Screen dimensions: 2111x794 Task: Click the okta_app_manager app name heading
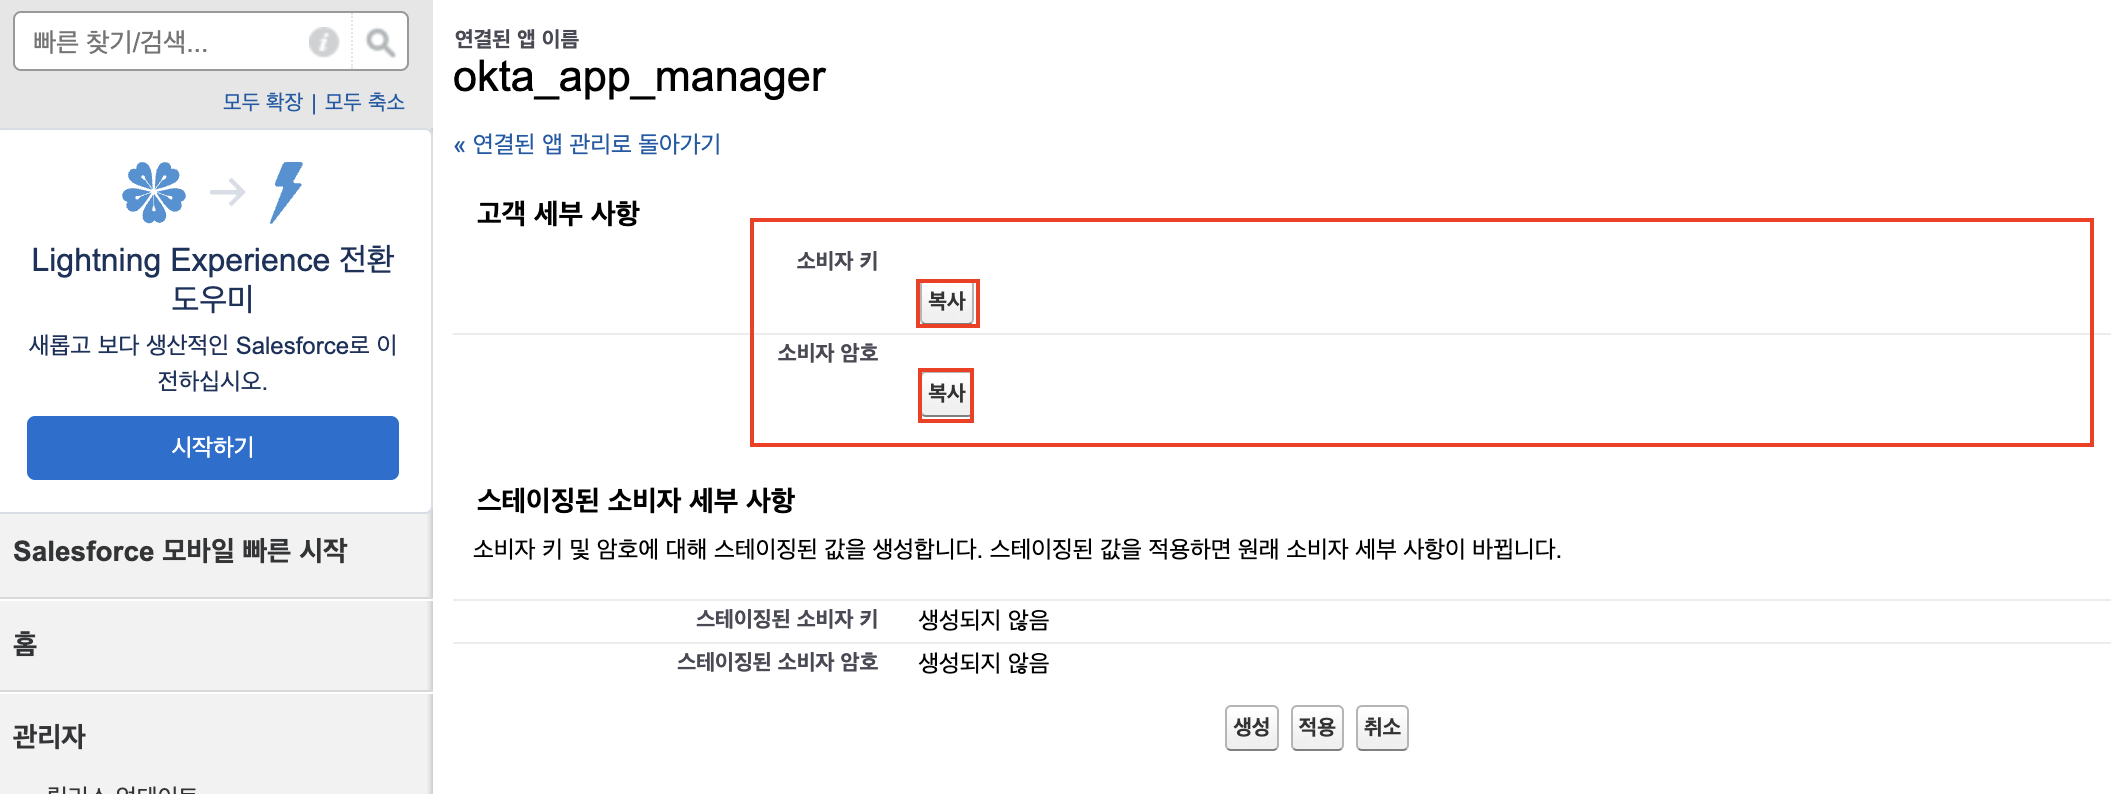pos(639,77)
